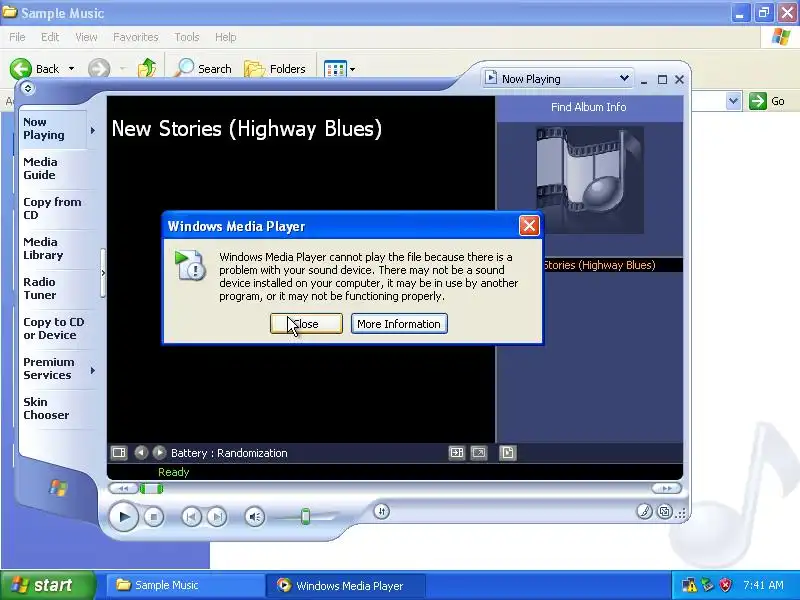This screenshot has height=600, width=800.
Task: Open the File menu in Sample Music
Action: point(17,37)
